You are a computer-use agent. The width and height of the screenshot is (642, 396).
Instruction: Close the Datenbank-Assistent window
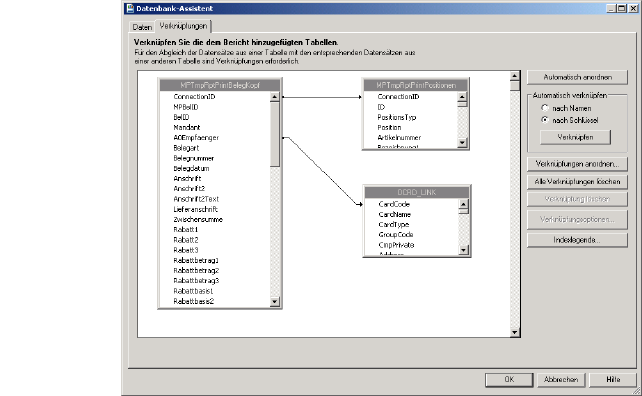633,8
